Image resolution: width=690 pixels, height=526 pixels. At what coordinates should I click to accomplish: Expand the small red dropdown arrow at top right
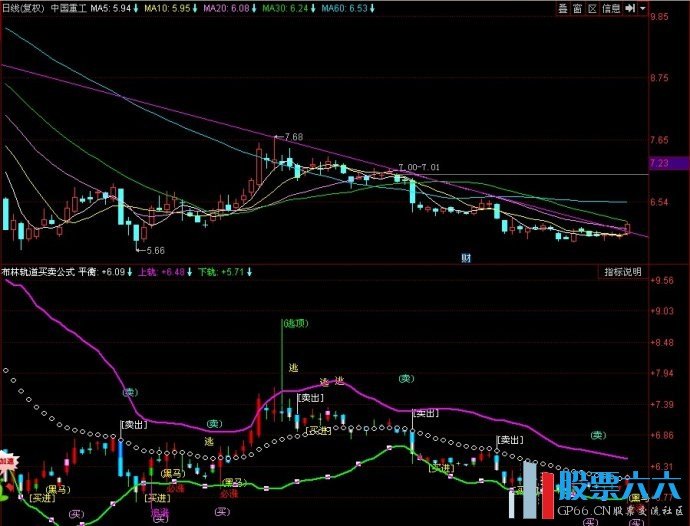641,7
